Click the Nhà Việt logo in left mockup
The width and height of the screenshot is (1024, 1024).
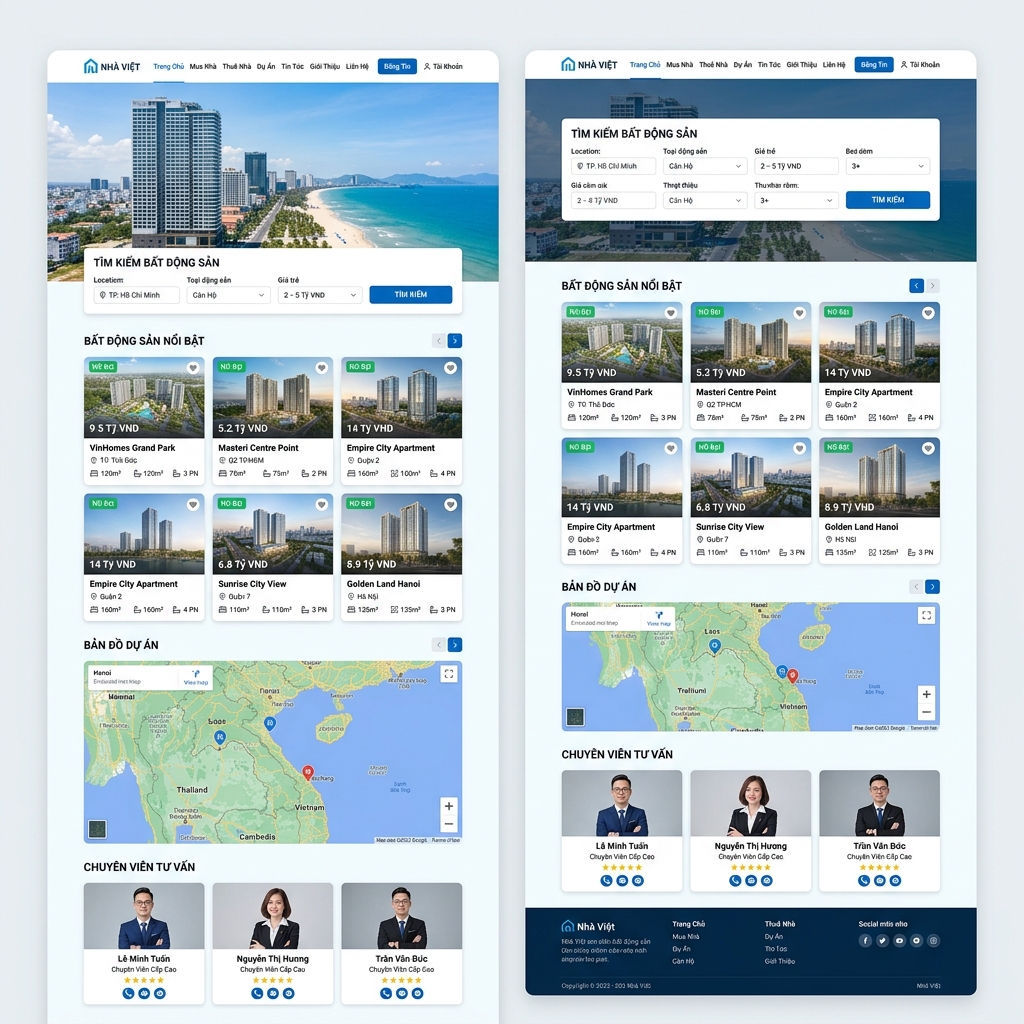tap(112, 66)
